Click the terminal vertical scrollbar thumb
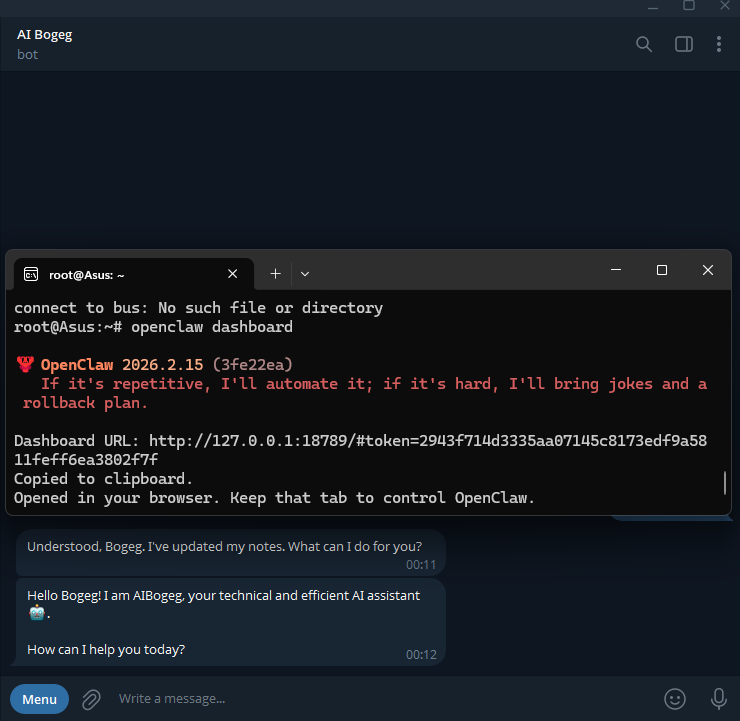The width and height of the screenshot is (740, 721). tap(725, 482)
